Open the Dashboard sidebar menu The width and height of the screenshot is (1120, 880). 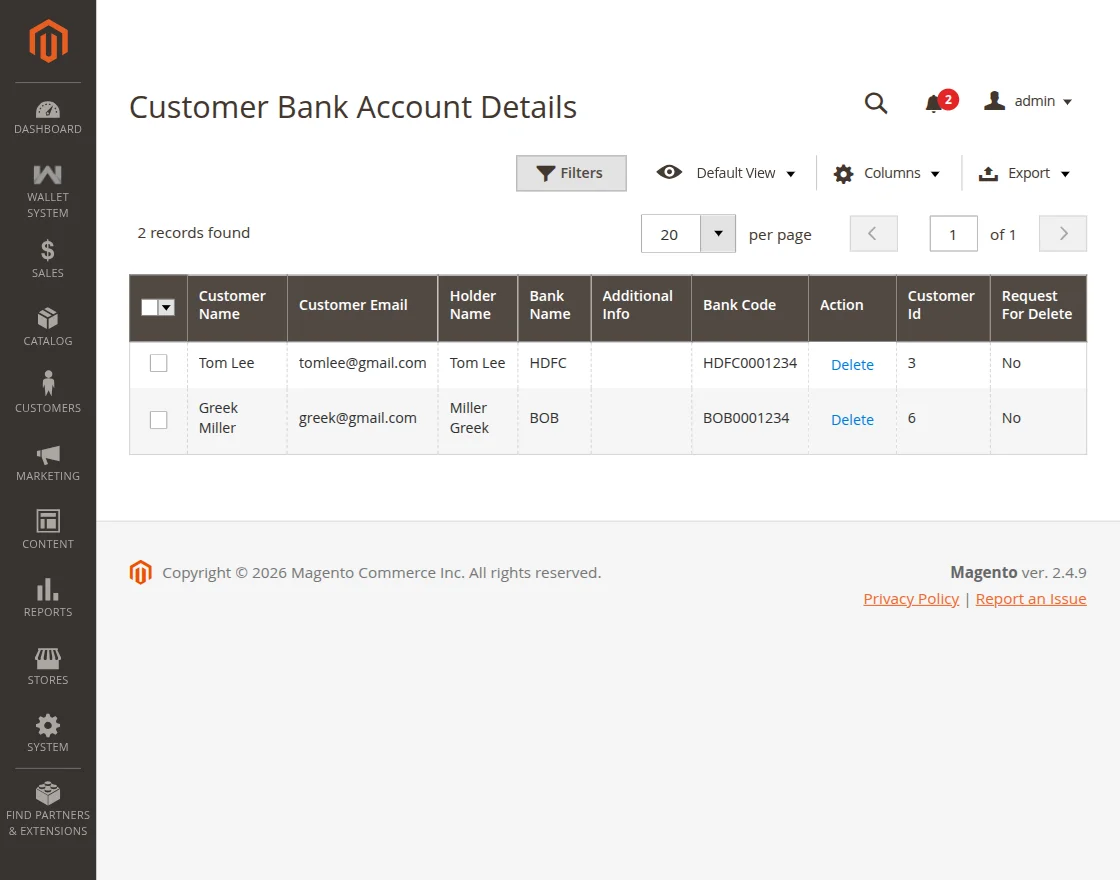tap(48, 118)
